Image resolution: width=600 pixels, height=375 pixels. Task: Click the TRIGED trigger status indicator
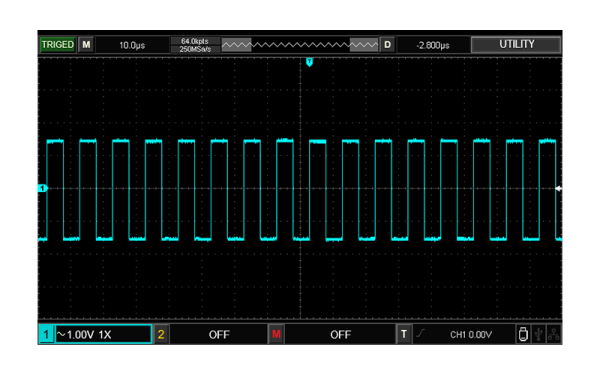[57, 45]
